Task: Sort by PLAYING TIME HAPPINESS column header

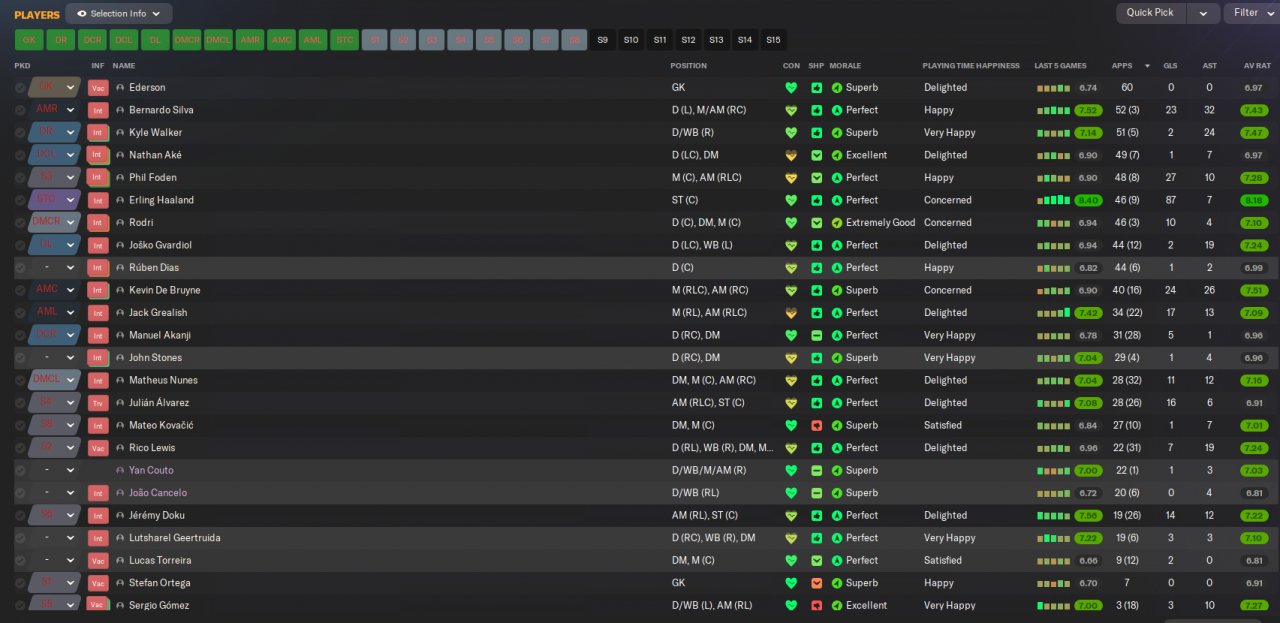Action: [x=971, y=66]
